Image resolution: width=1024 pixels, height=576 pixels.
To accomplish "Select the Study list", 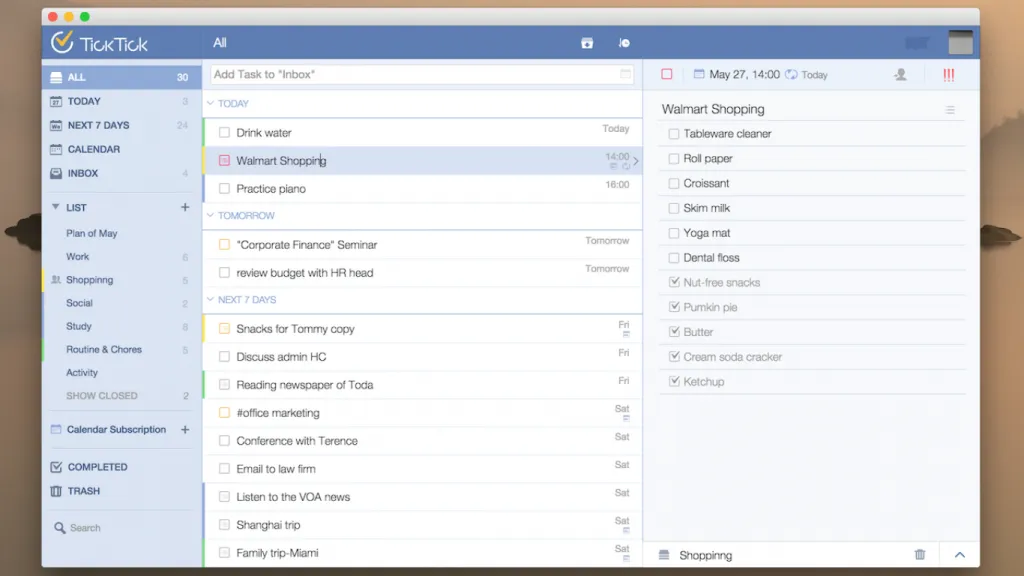I will point(78,327).
